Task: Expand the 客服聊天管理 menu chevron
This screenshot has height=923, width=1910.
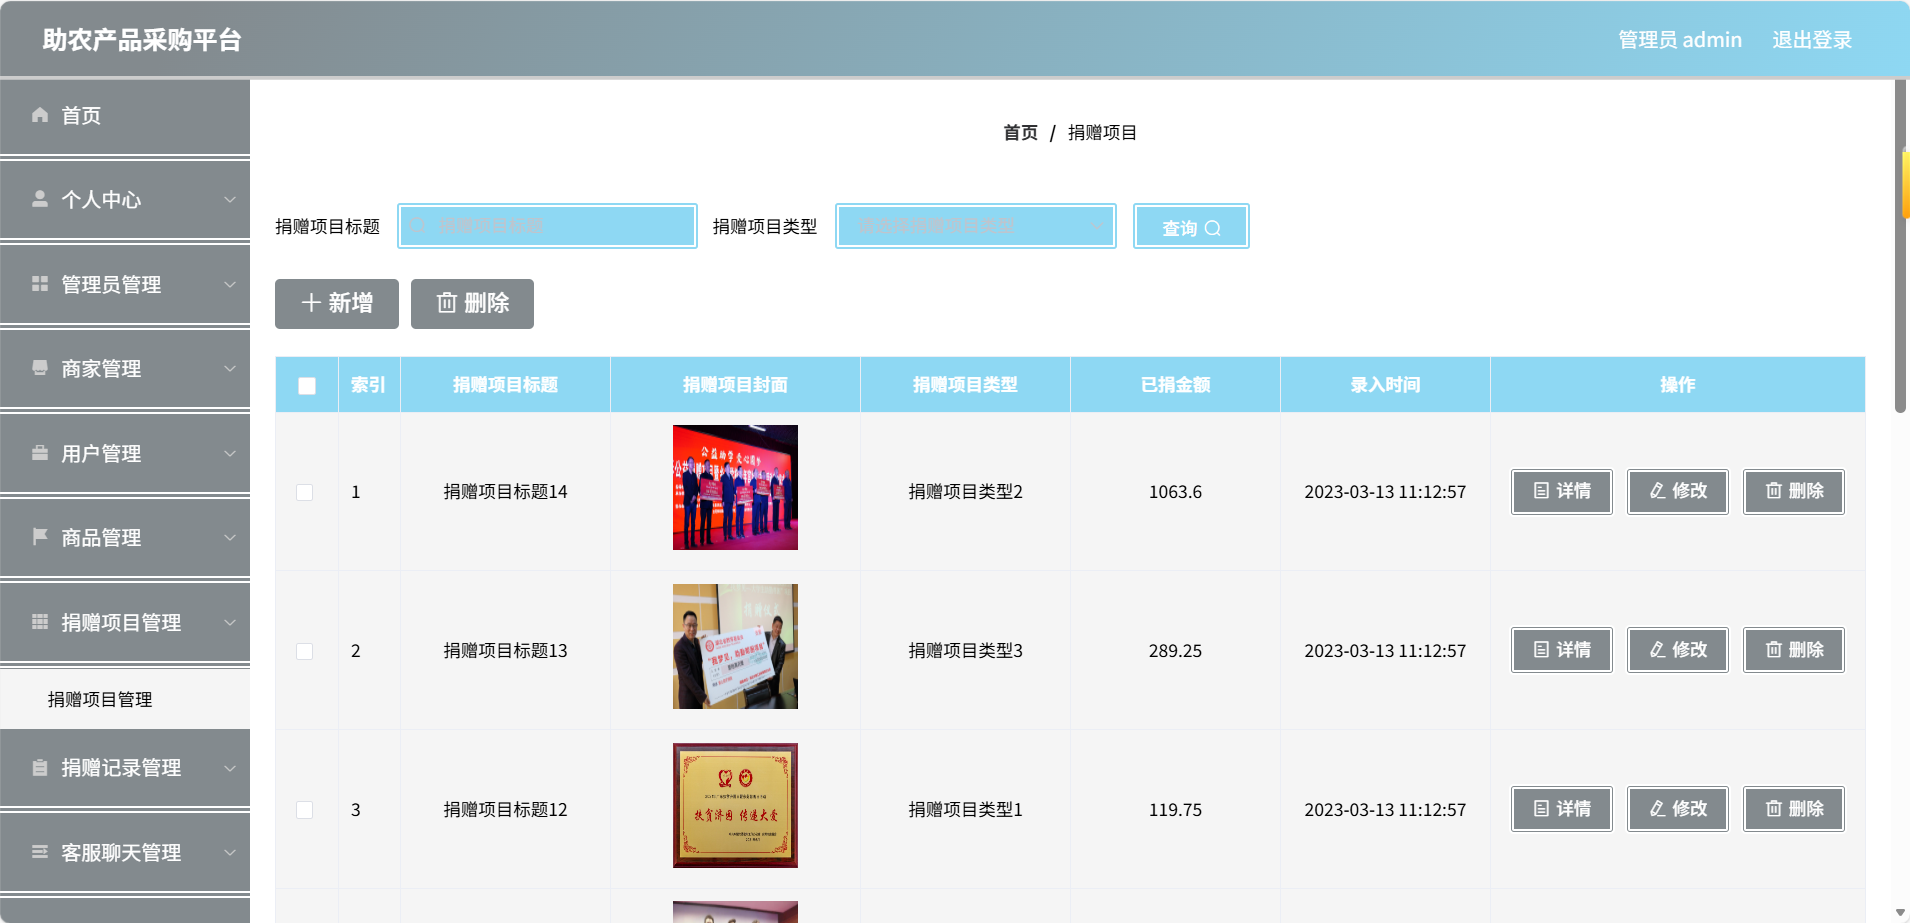Action: (230, 852)
